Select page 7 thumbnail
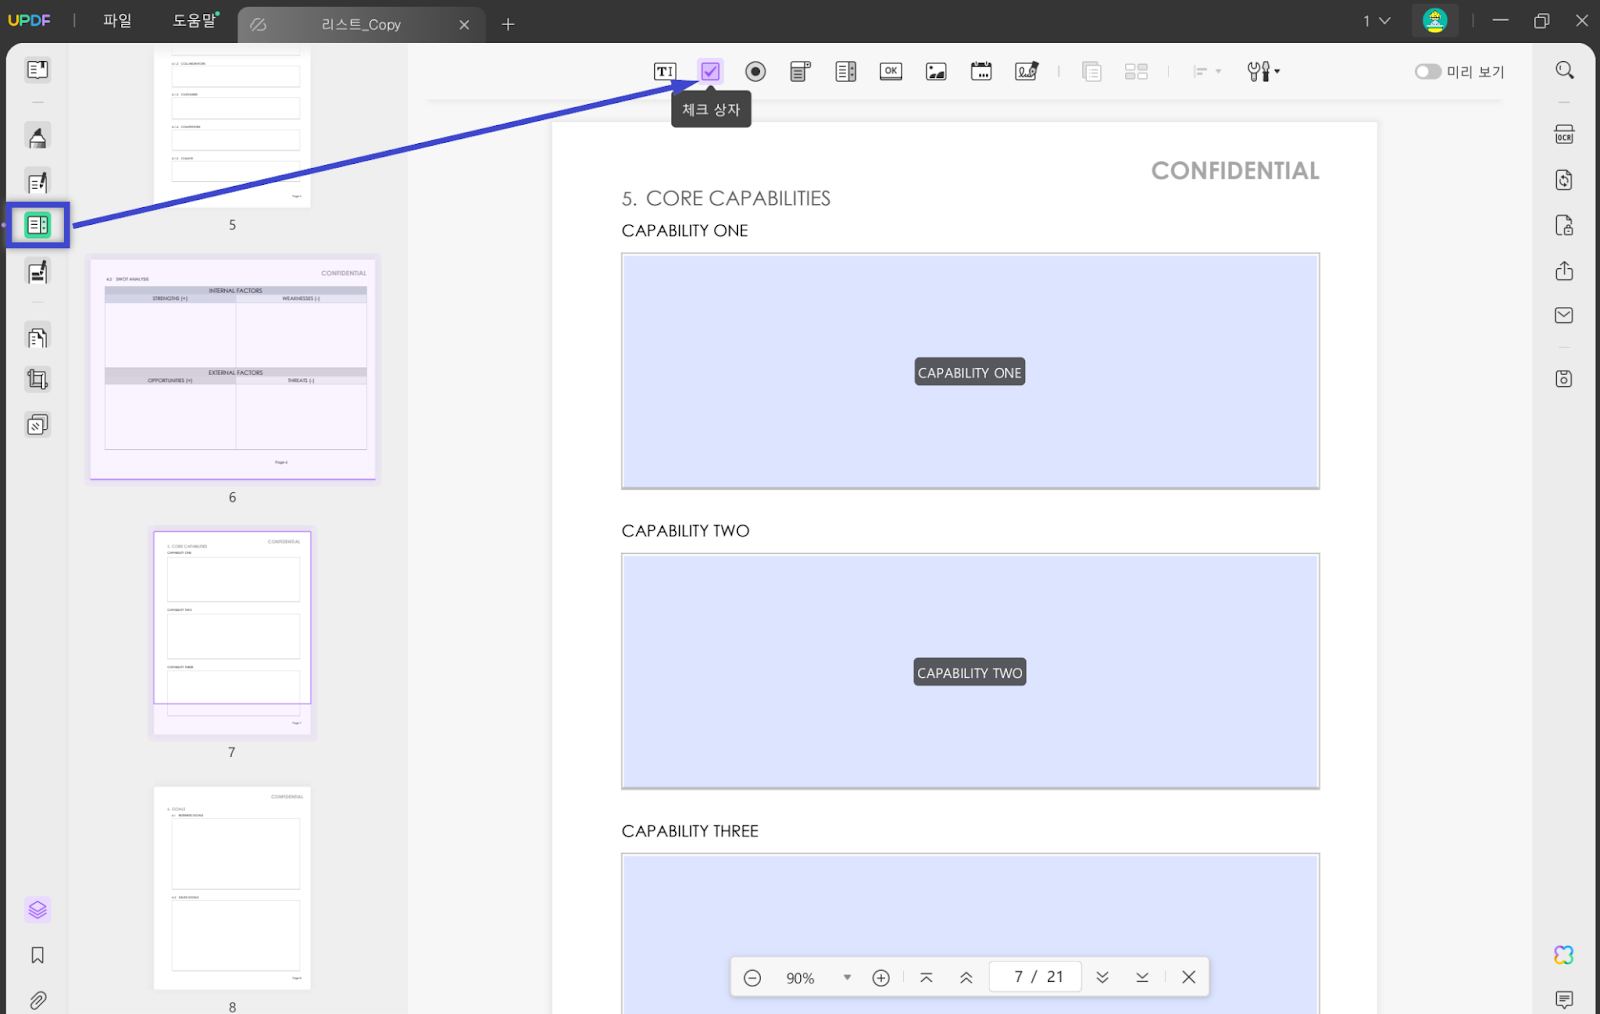1600x1014 pixels. [x=232, y=632]
